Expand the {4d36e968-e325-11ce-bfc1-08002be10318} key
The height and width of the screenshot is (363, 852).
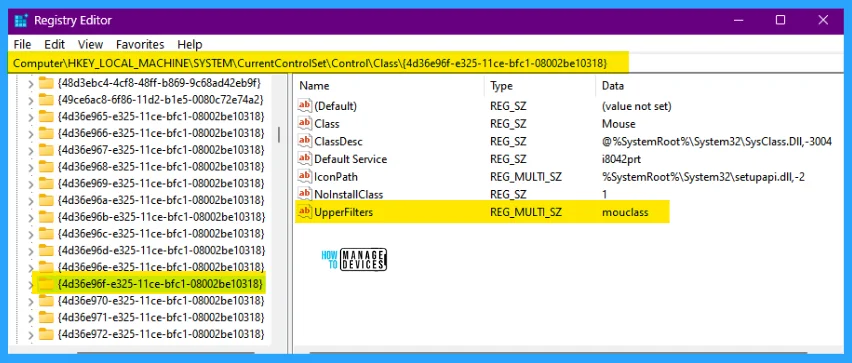(30, 167)
